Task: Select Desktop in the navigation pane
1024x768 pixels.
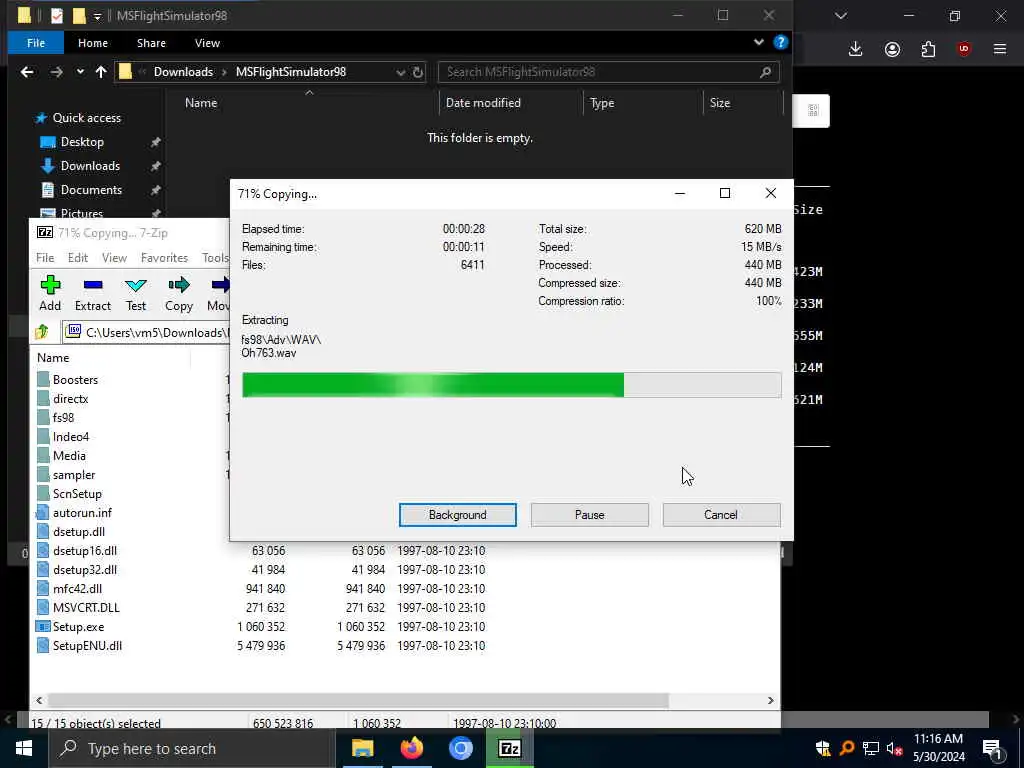Action: pyautogui.click(x=82, y=142)
